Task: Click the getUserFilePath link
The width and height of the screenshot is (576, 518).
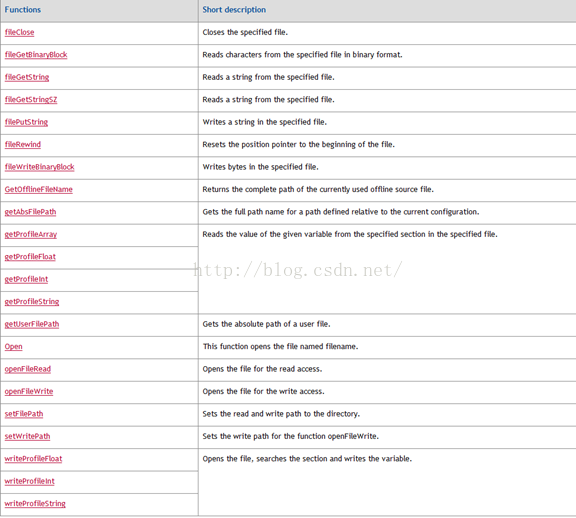Action: coord(32,324)
